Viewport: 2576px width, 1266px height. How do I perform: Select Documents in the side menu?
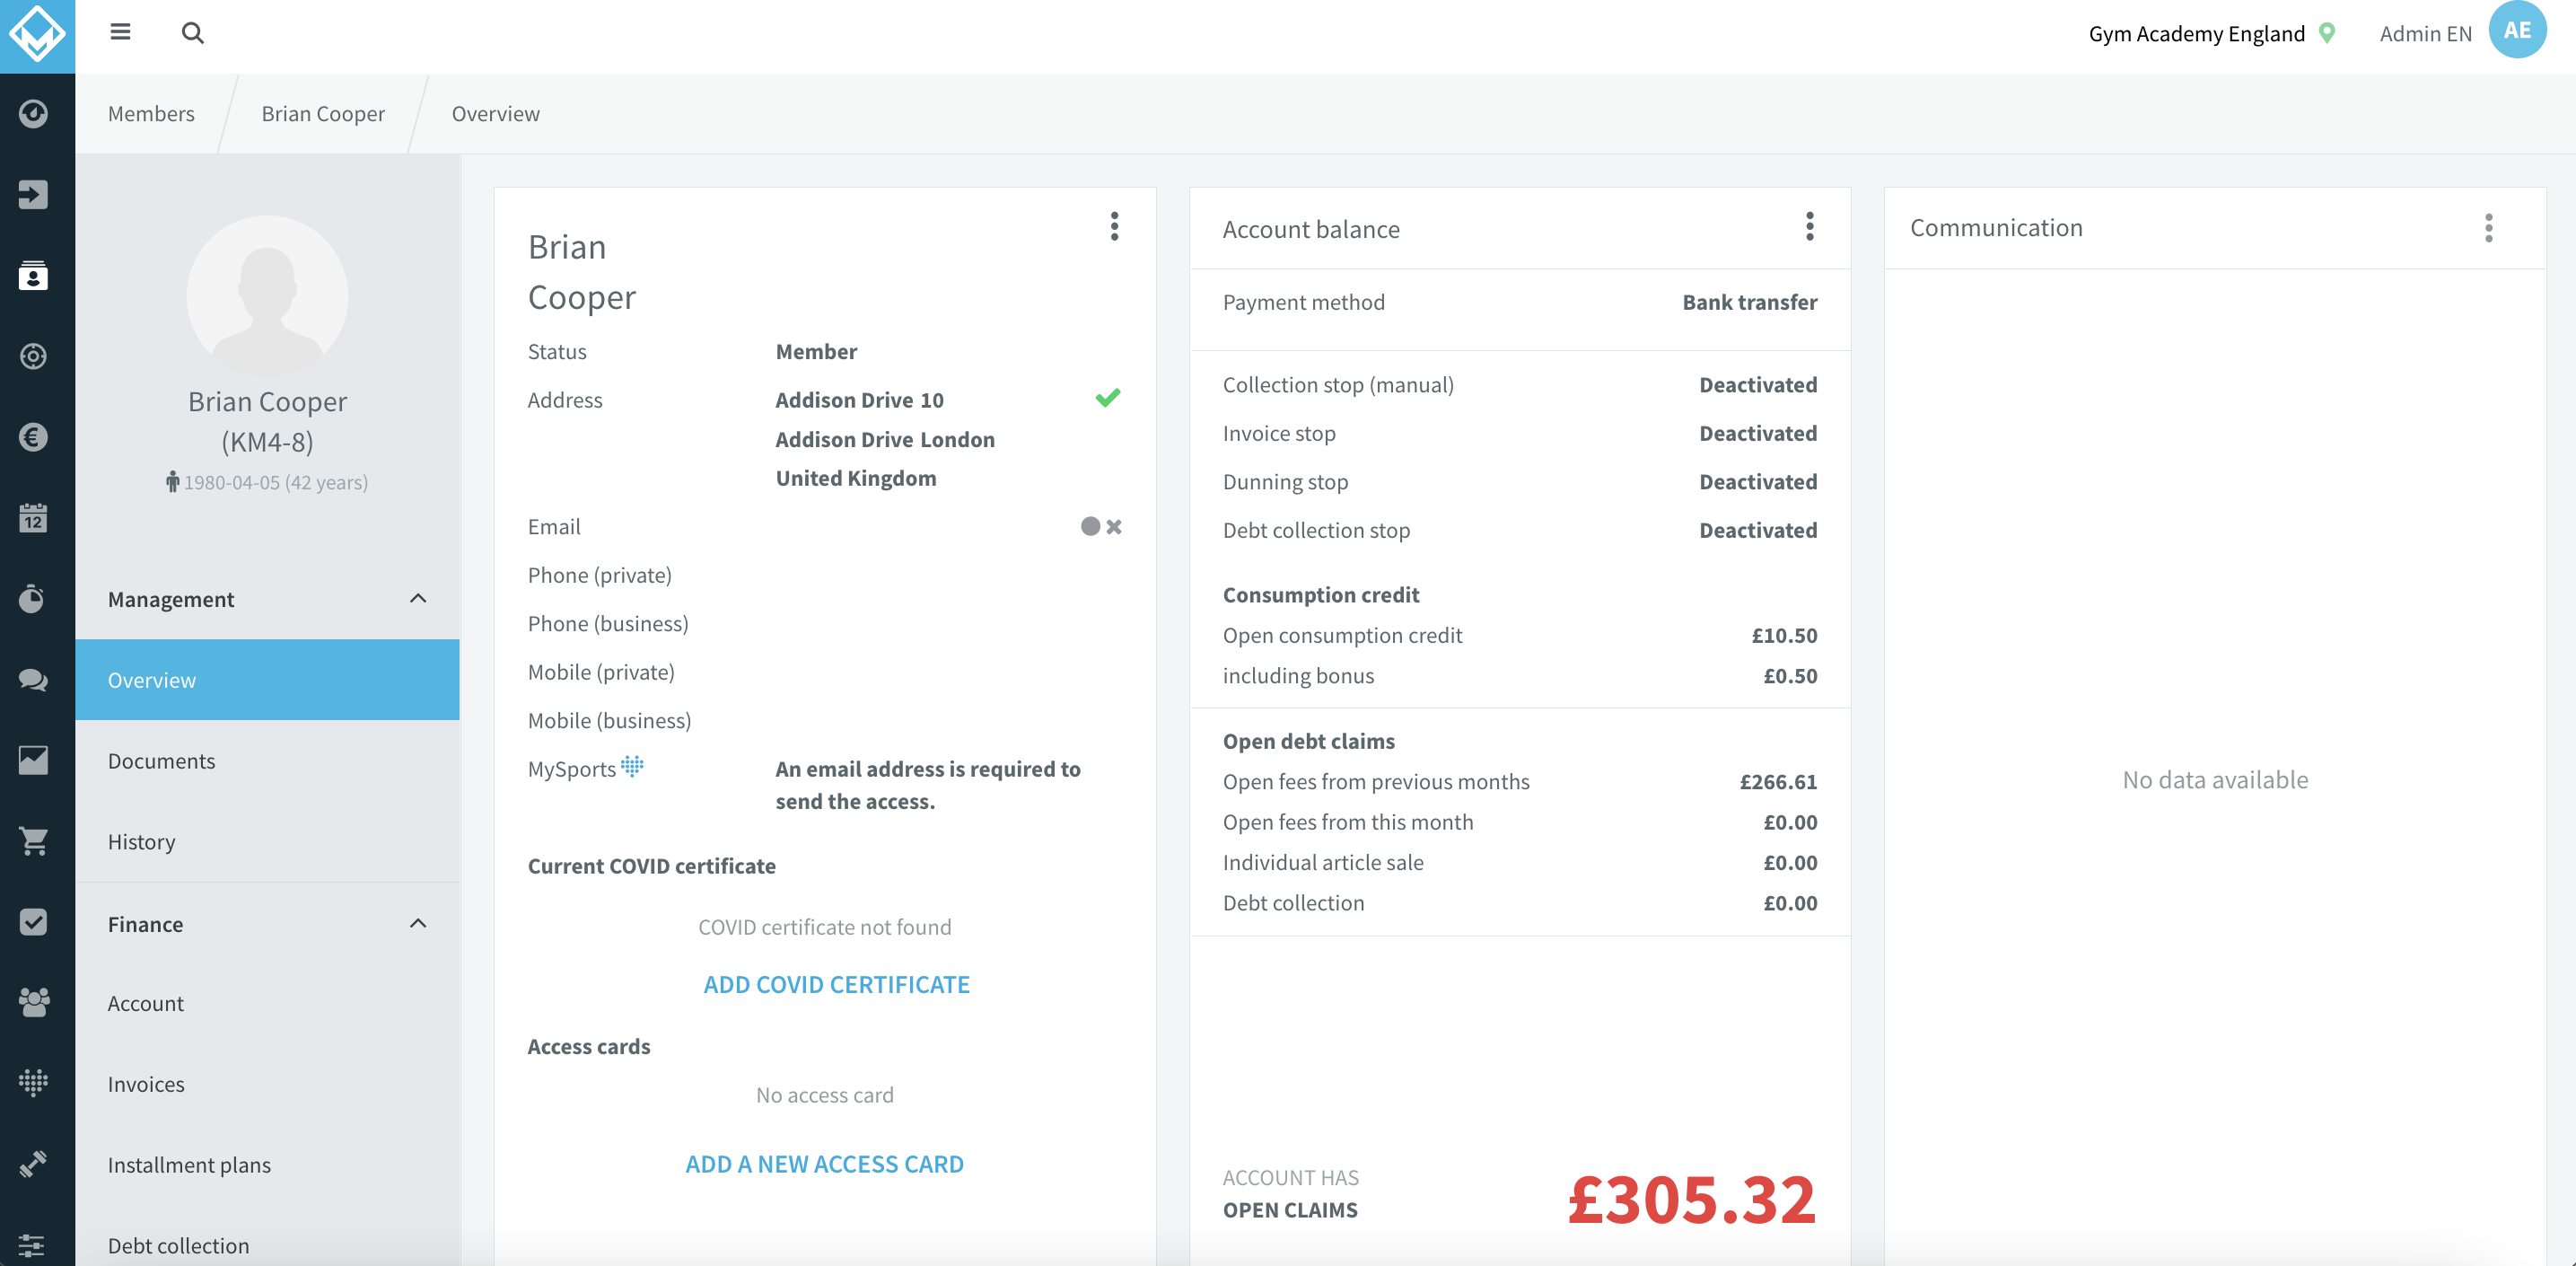161,760
